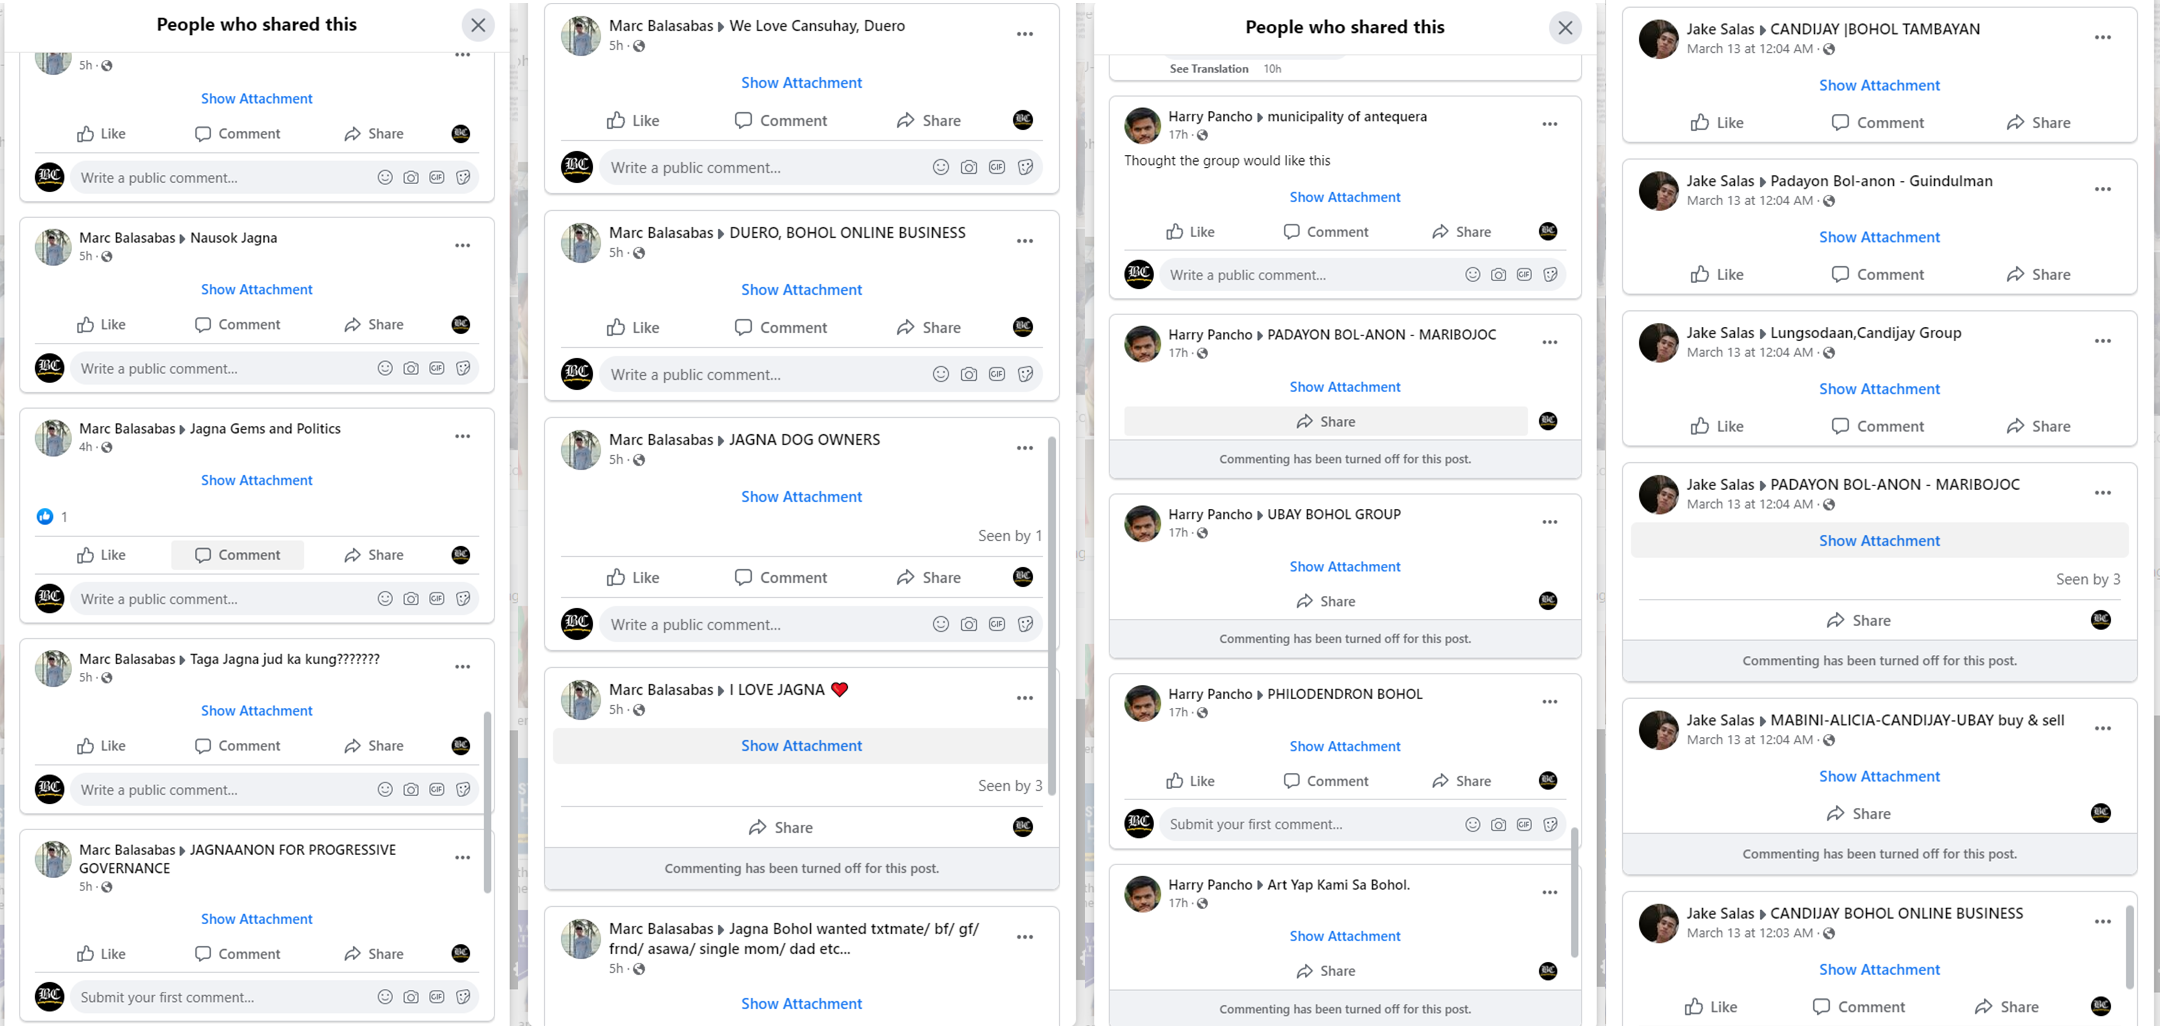Like the Padayon Bol-anon - Guindulman post
This screenshot has width=2162, height=1026.
click(x=1717, y=274)
